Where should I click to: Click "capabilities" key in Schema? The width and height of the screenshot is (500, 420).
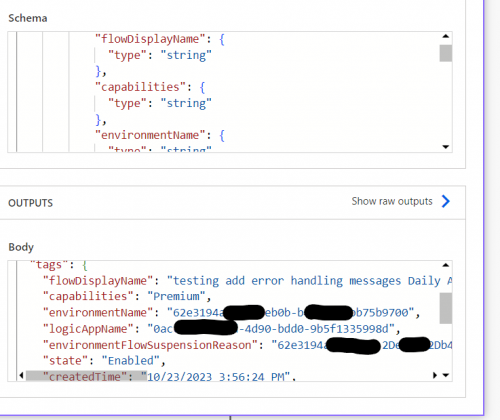[140, 87]
